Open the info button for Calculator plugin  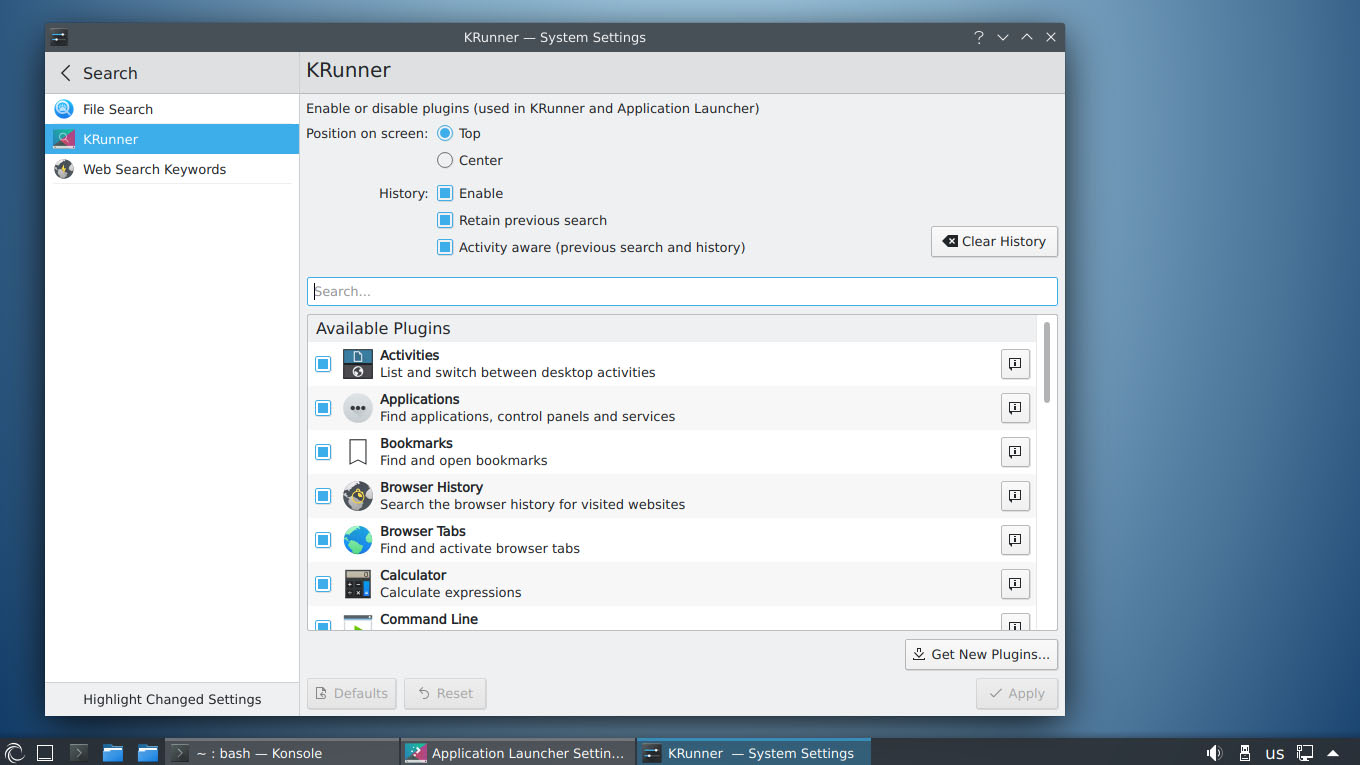coord(1015,584)
